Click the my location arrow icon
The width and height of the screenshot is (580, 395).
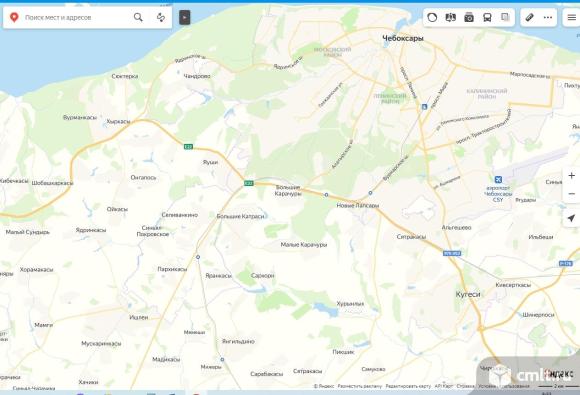point(571,218)
